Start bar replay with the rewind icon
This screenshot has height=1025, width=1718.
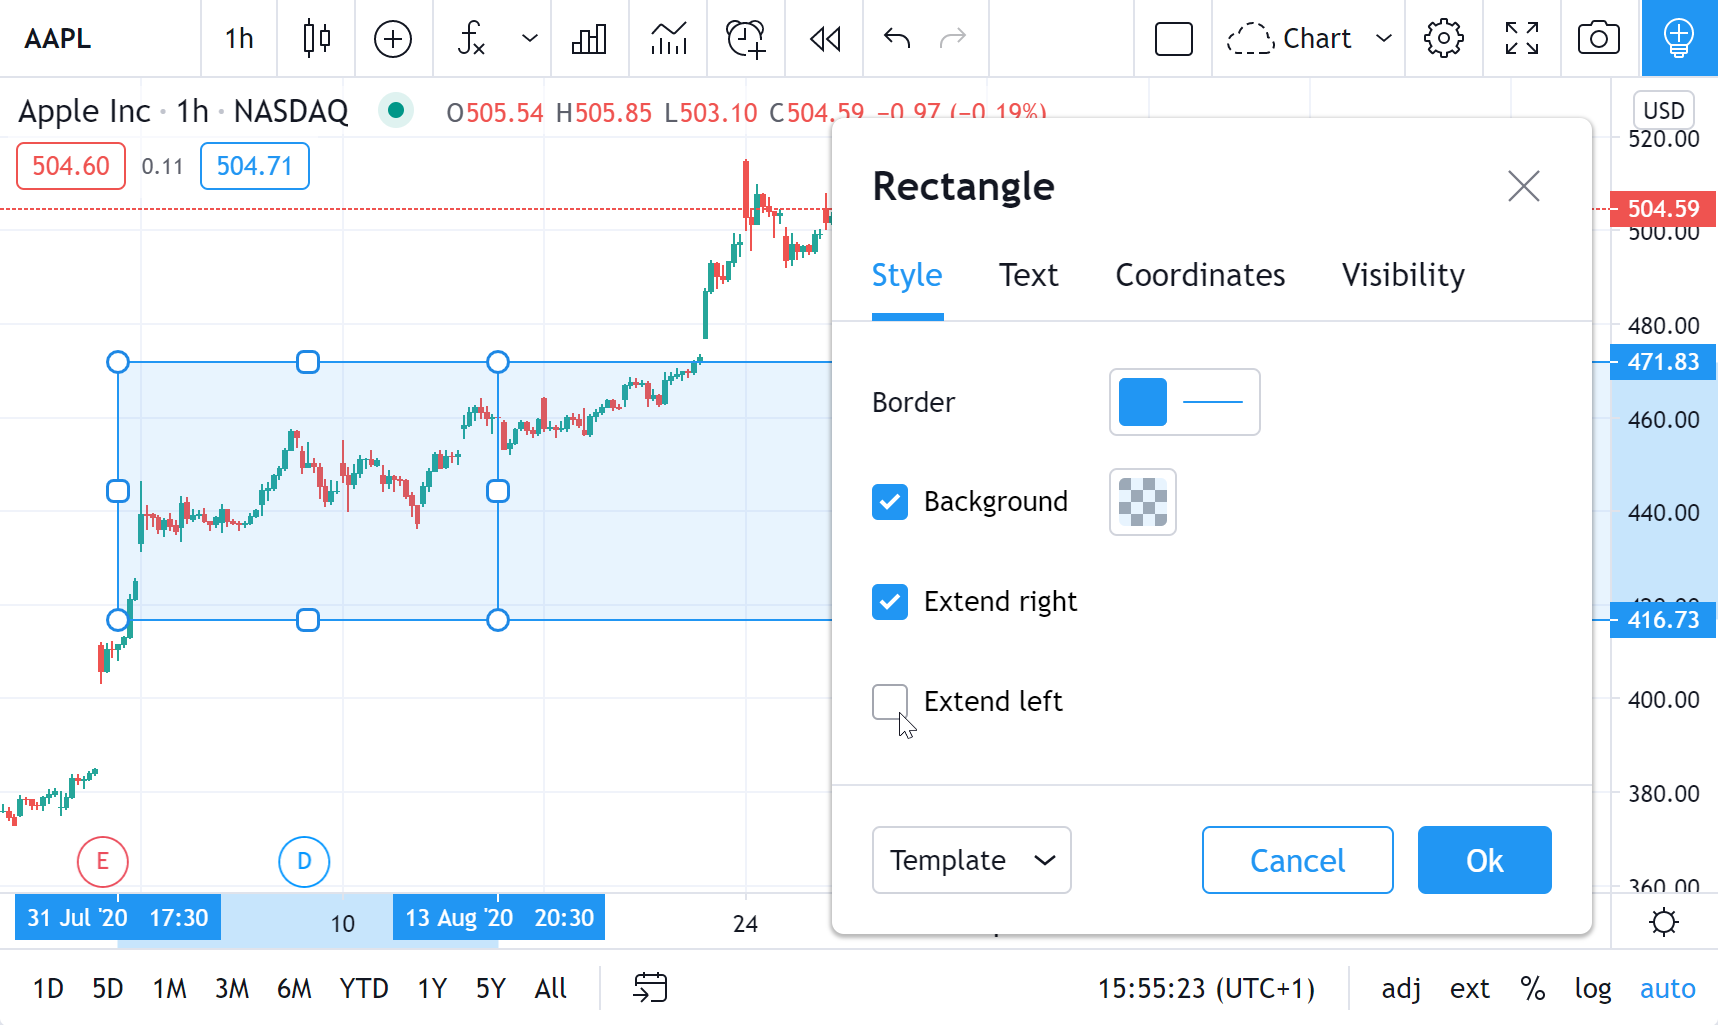click(x=825, y=39)
